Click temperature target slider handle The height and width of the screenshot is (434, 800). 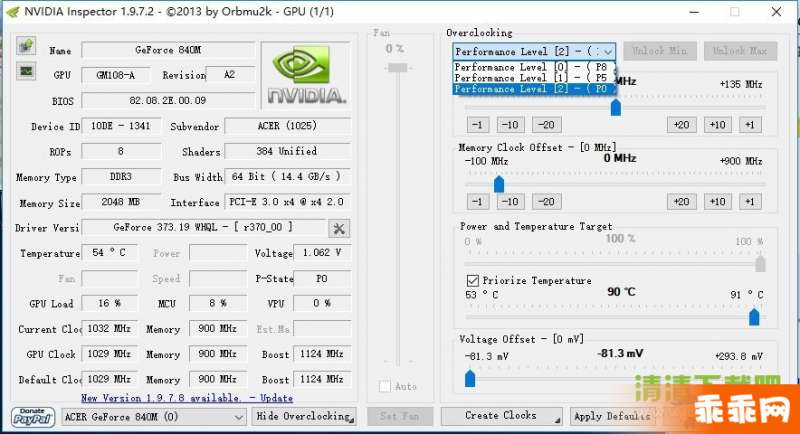tap(754, 317)
